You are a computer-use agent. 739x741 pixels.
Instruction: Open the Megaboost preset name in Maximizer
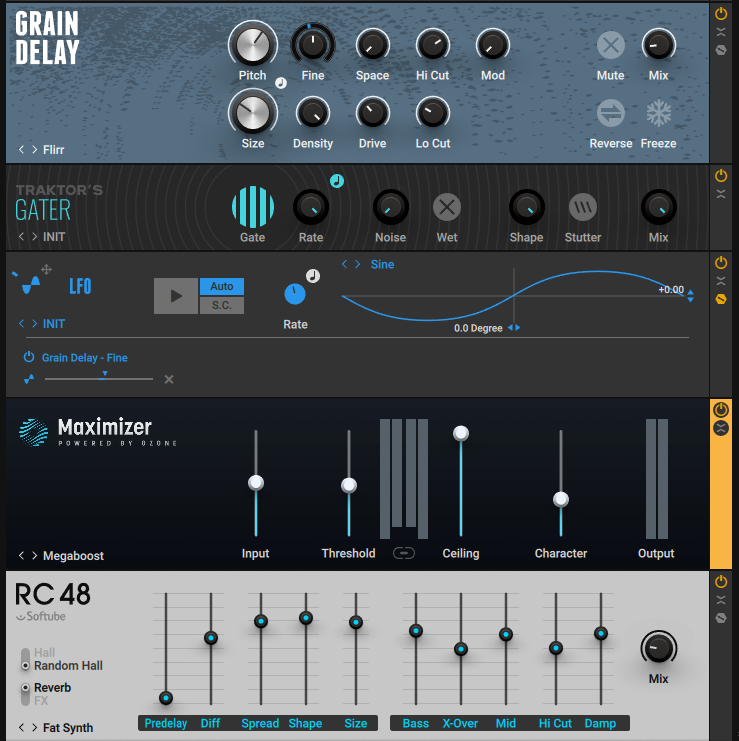tap(73, 556)
